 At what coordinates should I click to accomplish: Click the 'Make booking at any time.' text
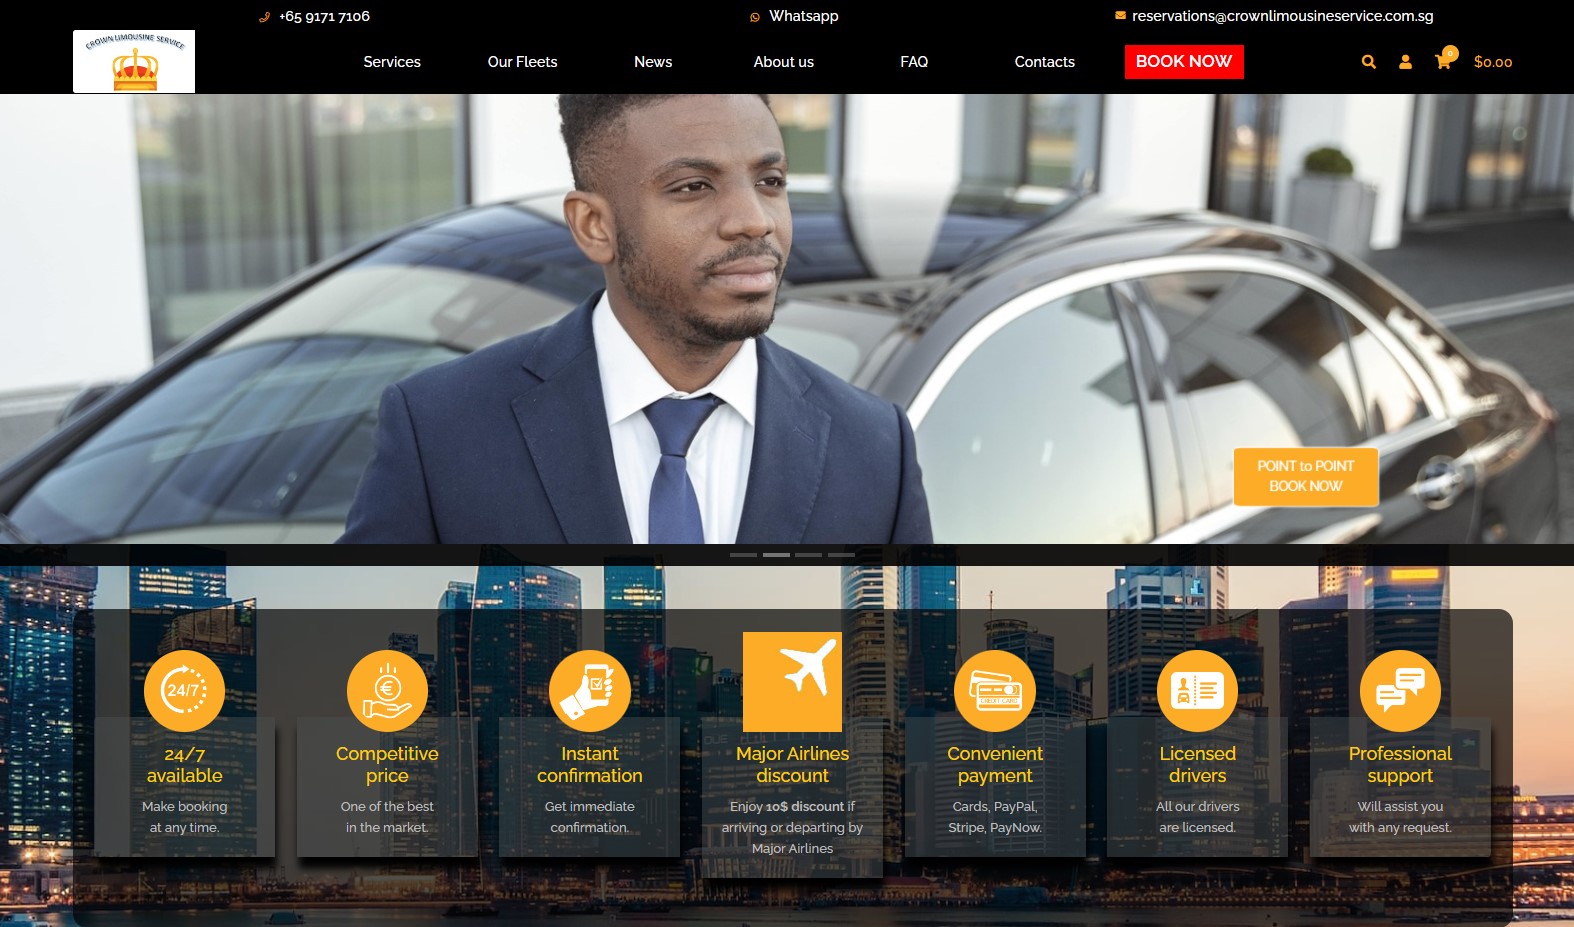tap(185, 817)
